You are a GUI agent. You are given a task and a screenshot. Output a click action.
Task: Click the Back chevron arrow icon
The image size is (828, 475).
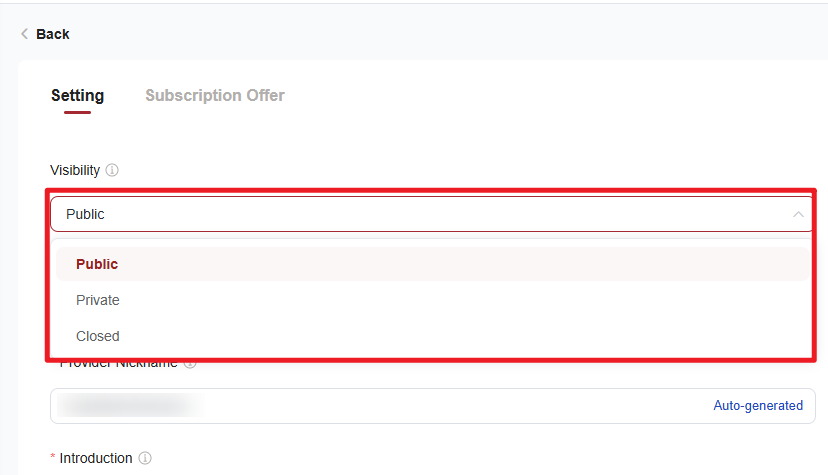(x=24, y=34)
